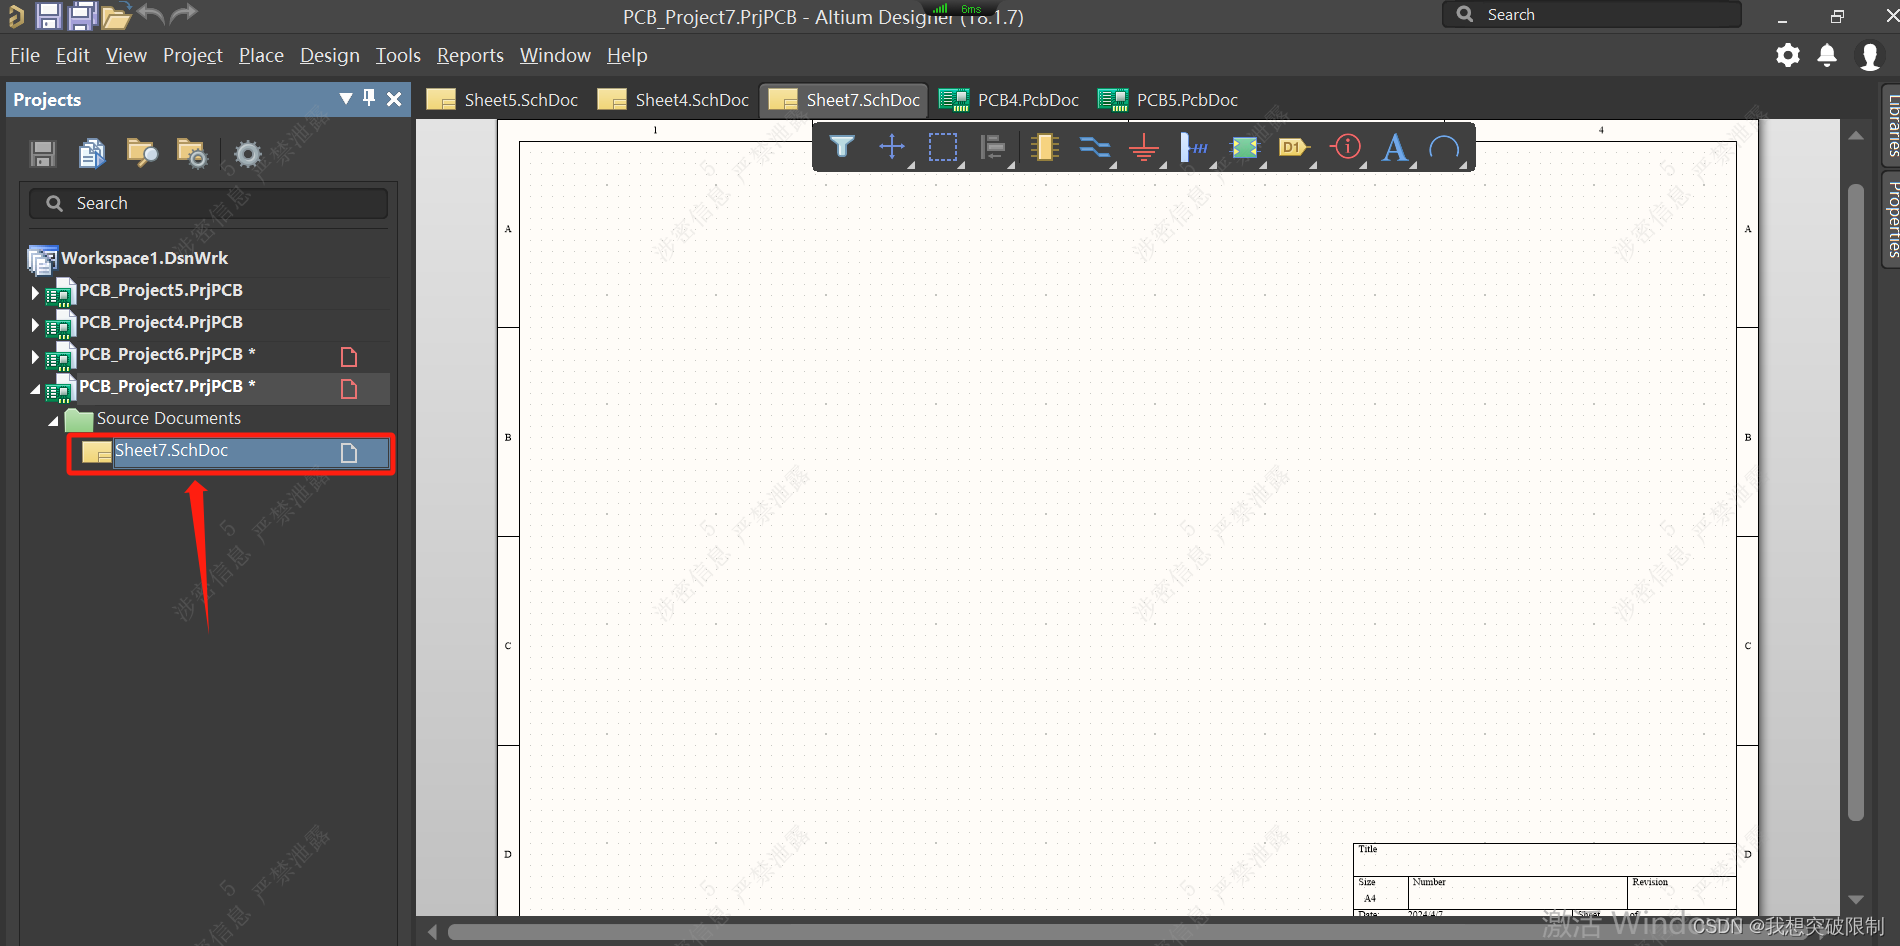Open the Place menu
Screen dimensions: 1900x946
tap(261, 55)
